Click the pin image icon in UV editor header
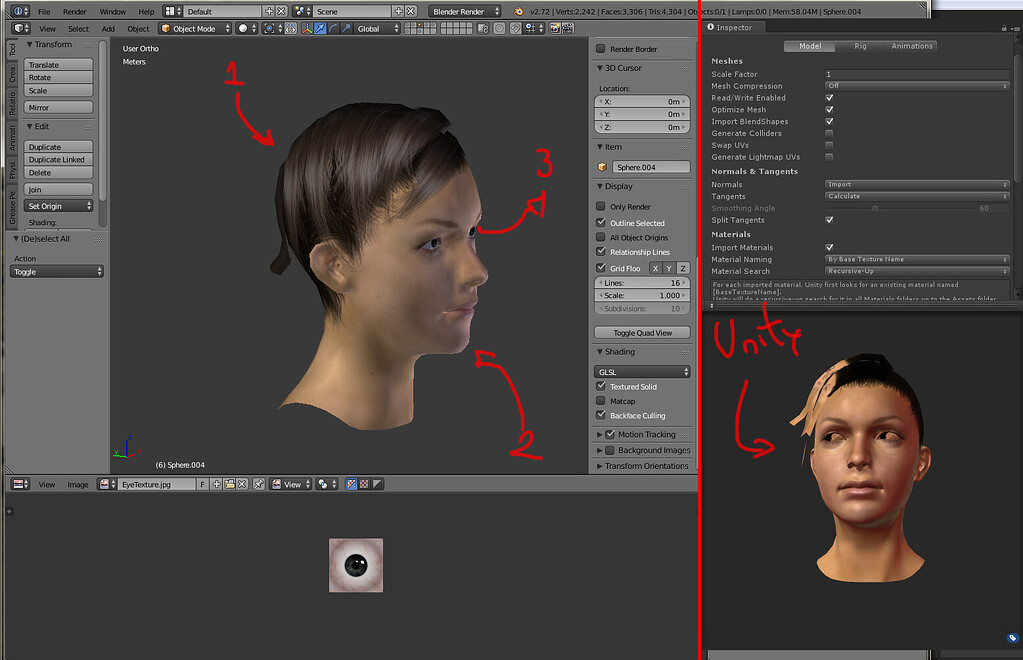The width and height of the screenshot is (1023, 660). click(258, 484)
